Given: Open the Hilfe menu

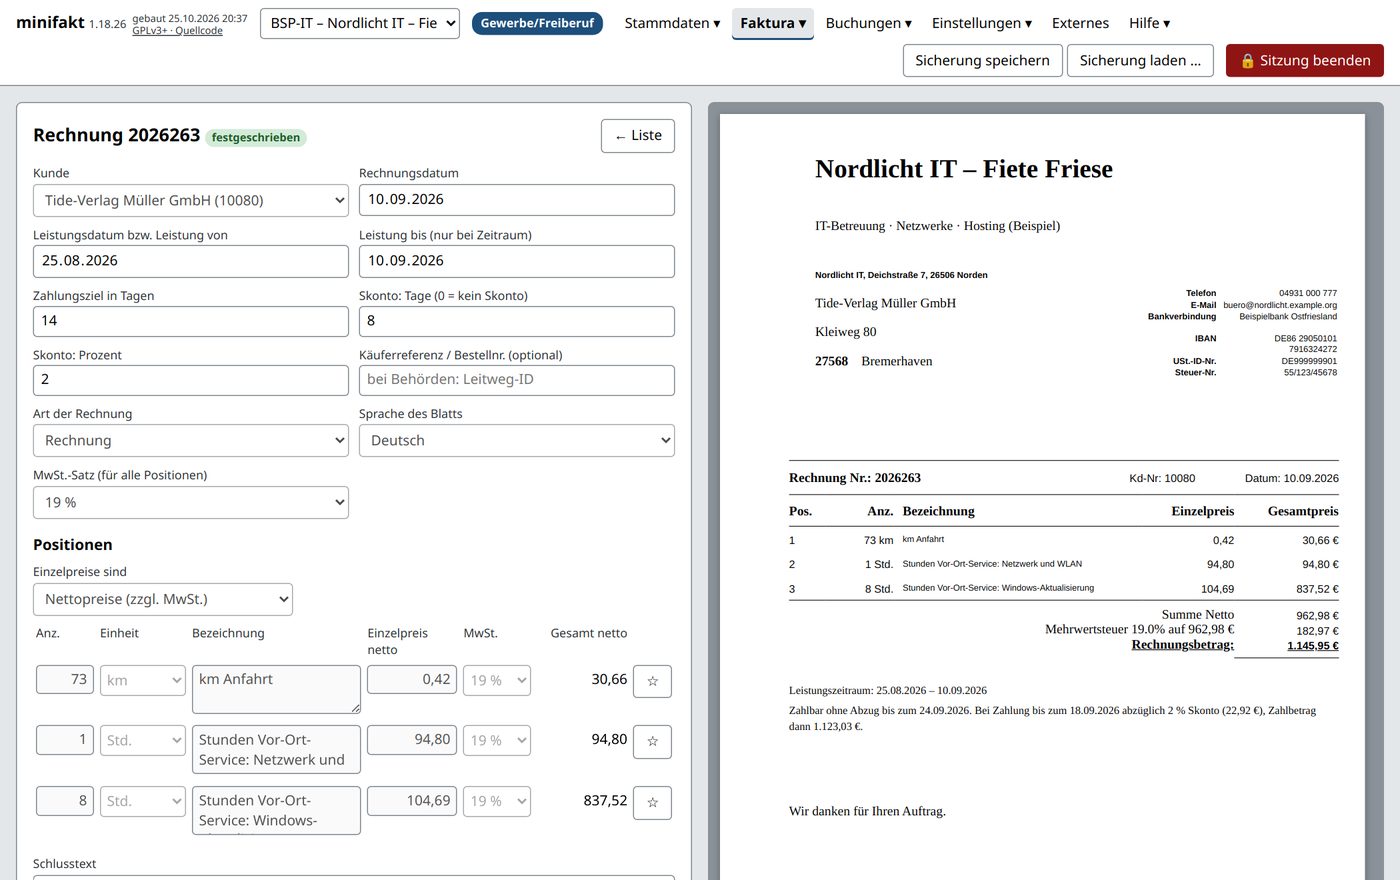Looking at the screenshot, I should point(1149,23).
